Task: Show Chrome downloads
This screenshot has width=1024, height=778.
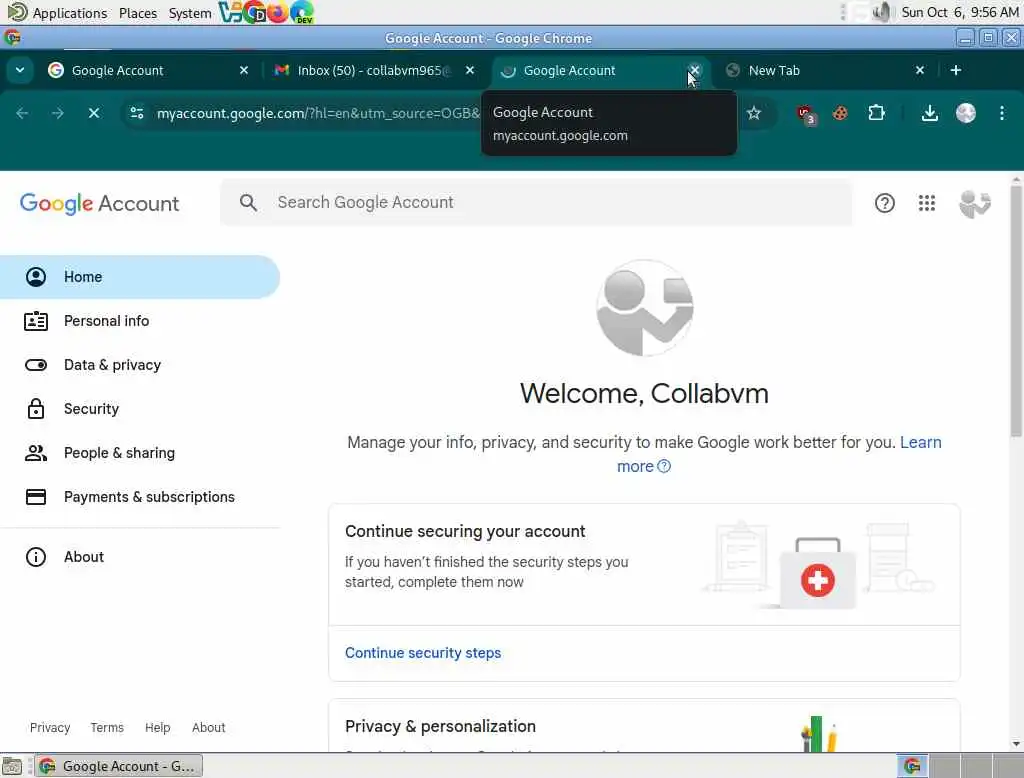Action: [929, 113]
